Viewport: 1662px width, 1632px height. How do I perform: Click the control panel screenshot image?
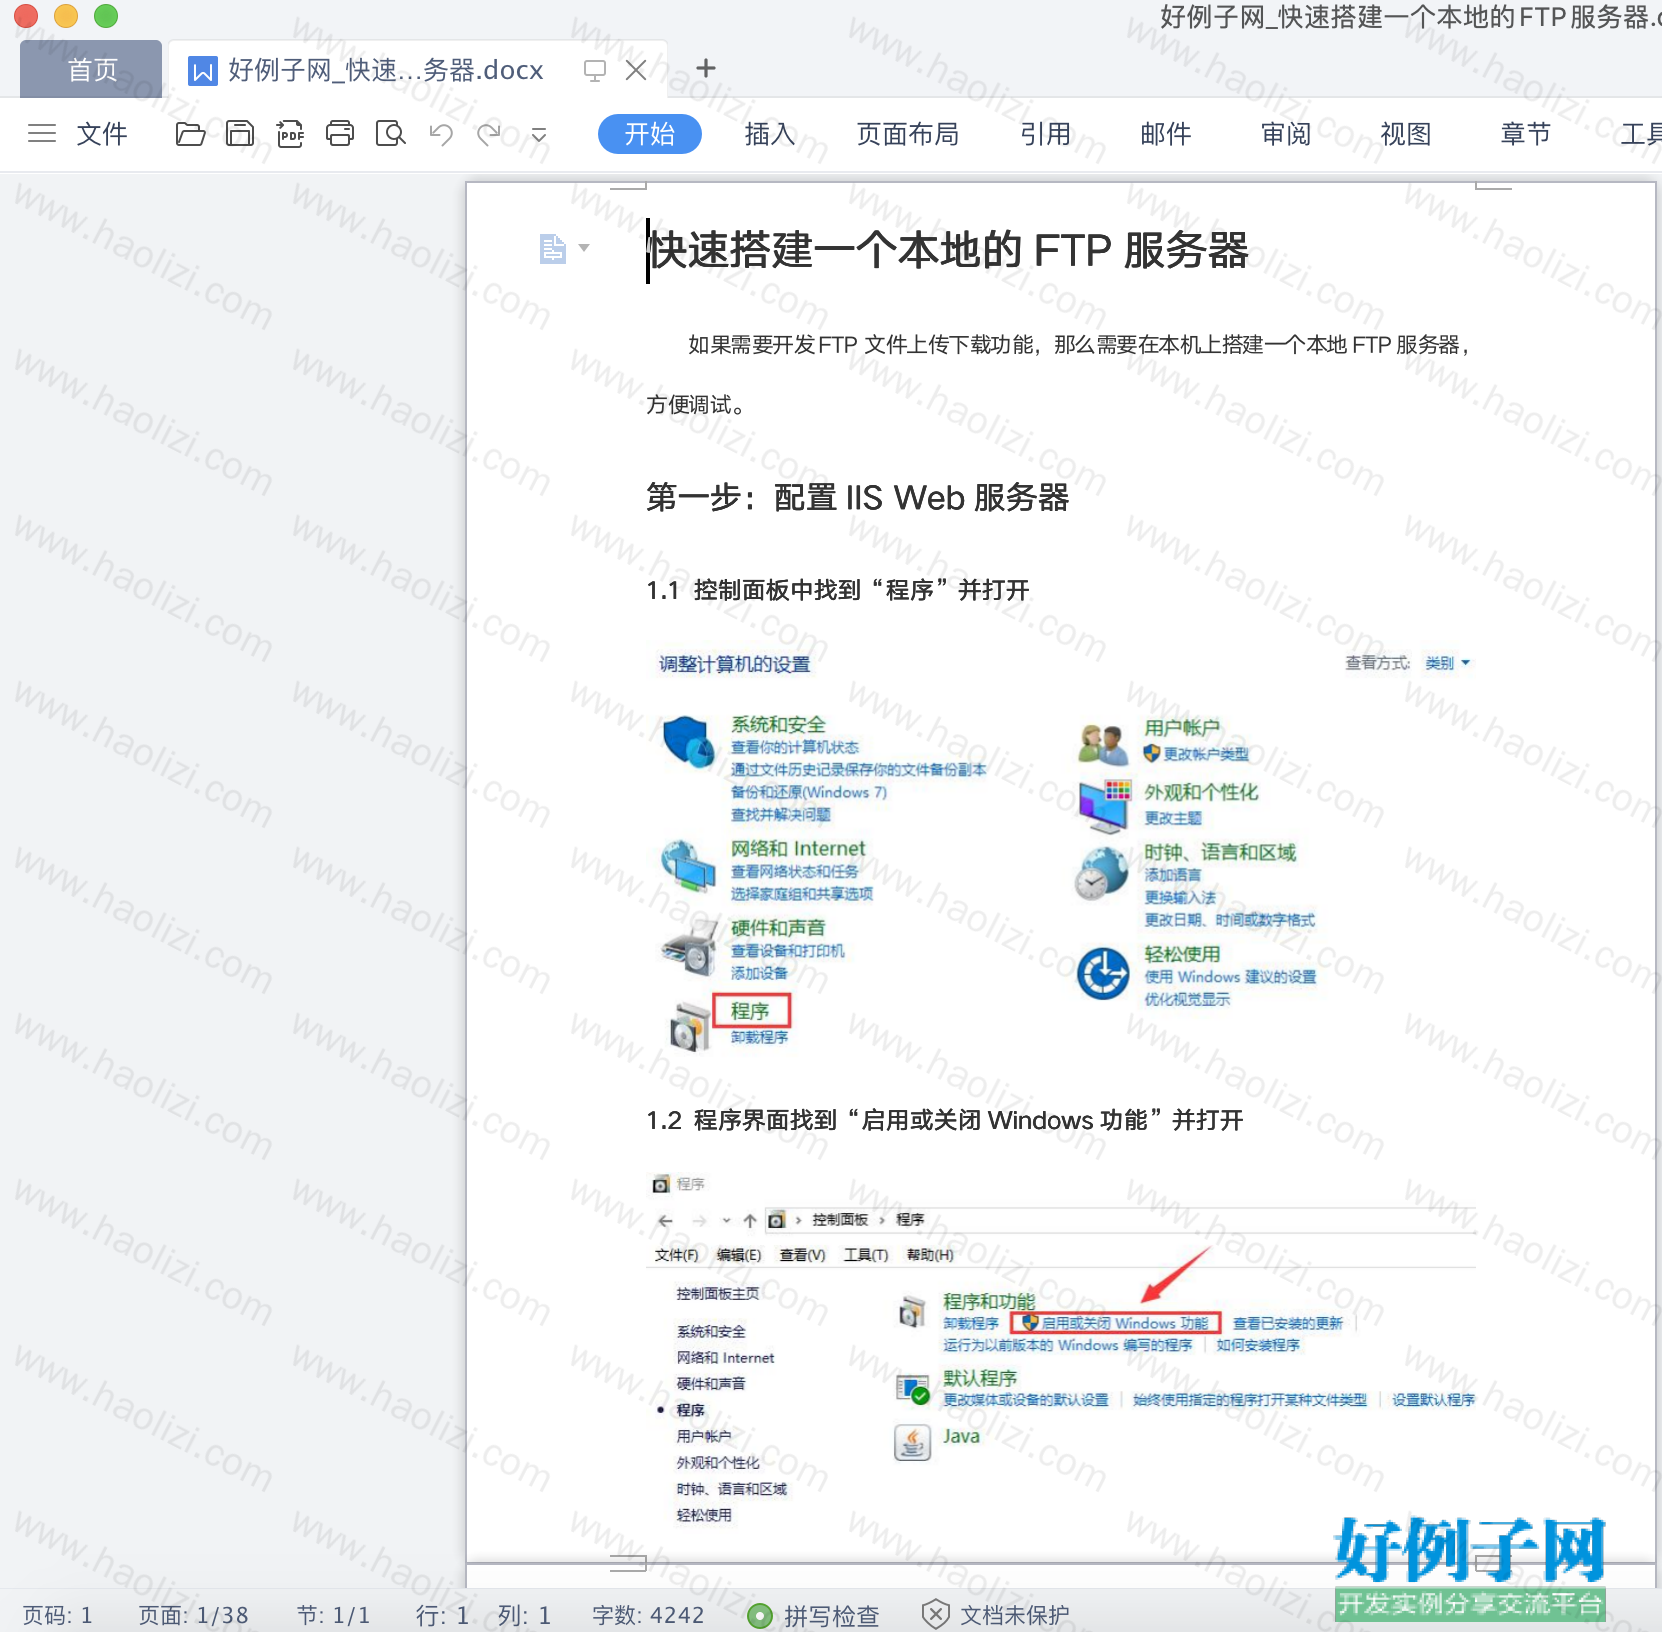click(x=1062, y=850)
